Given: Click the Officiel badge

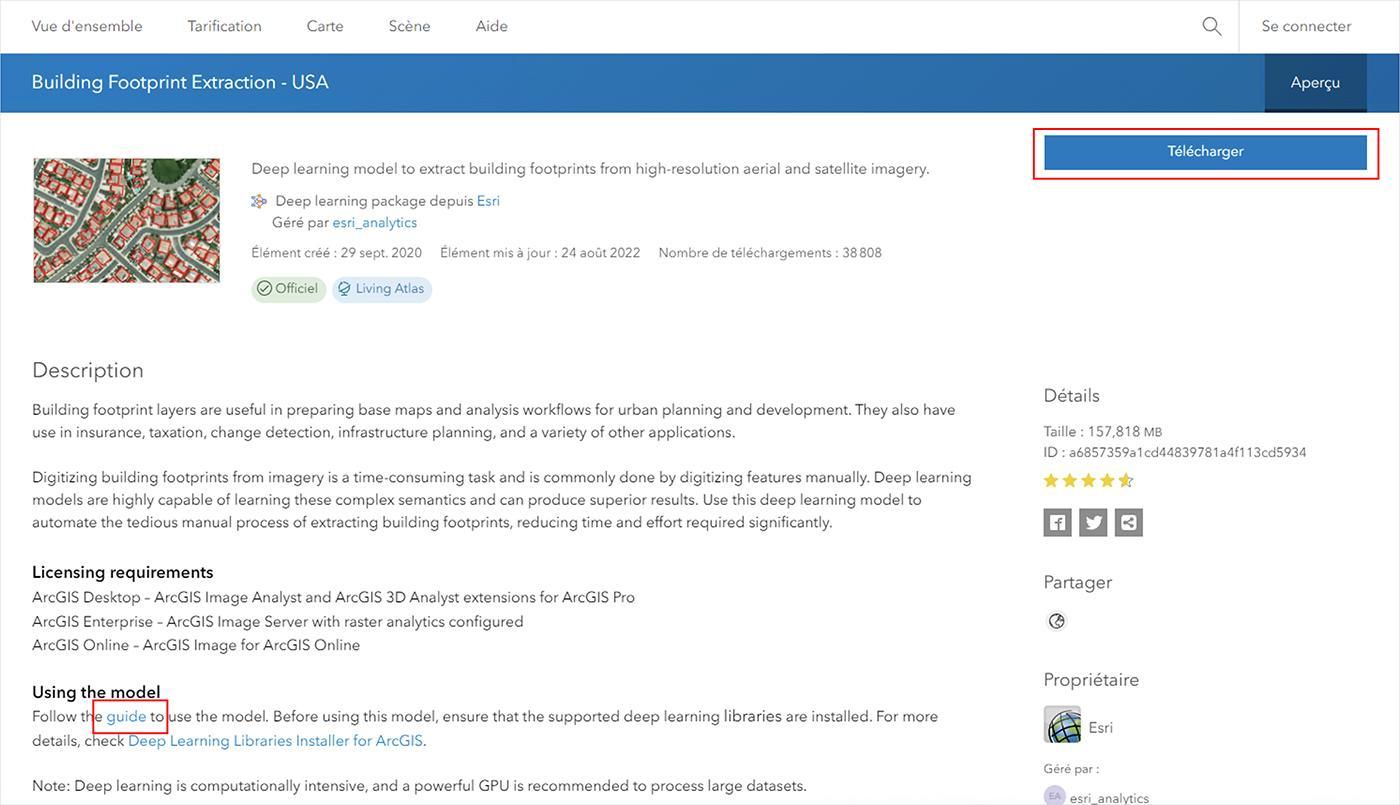Looking at the screenshot, I should tap(288, 289).
